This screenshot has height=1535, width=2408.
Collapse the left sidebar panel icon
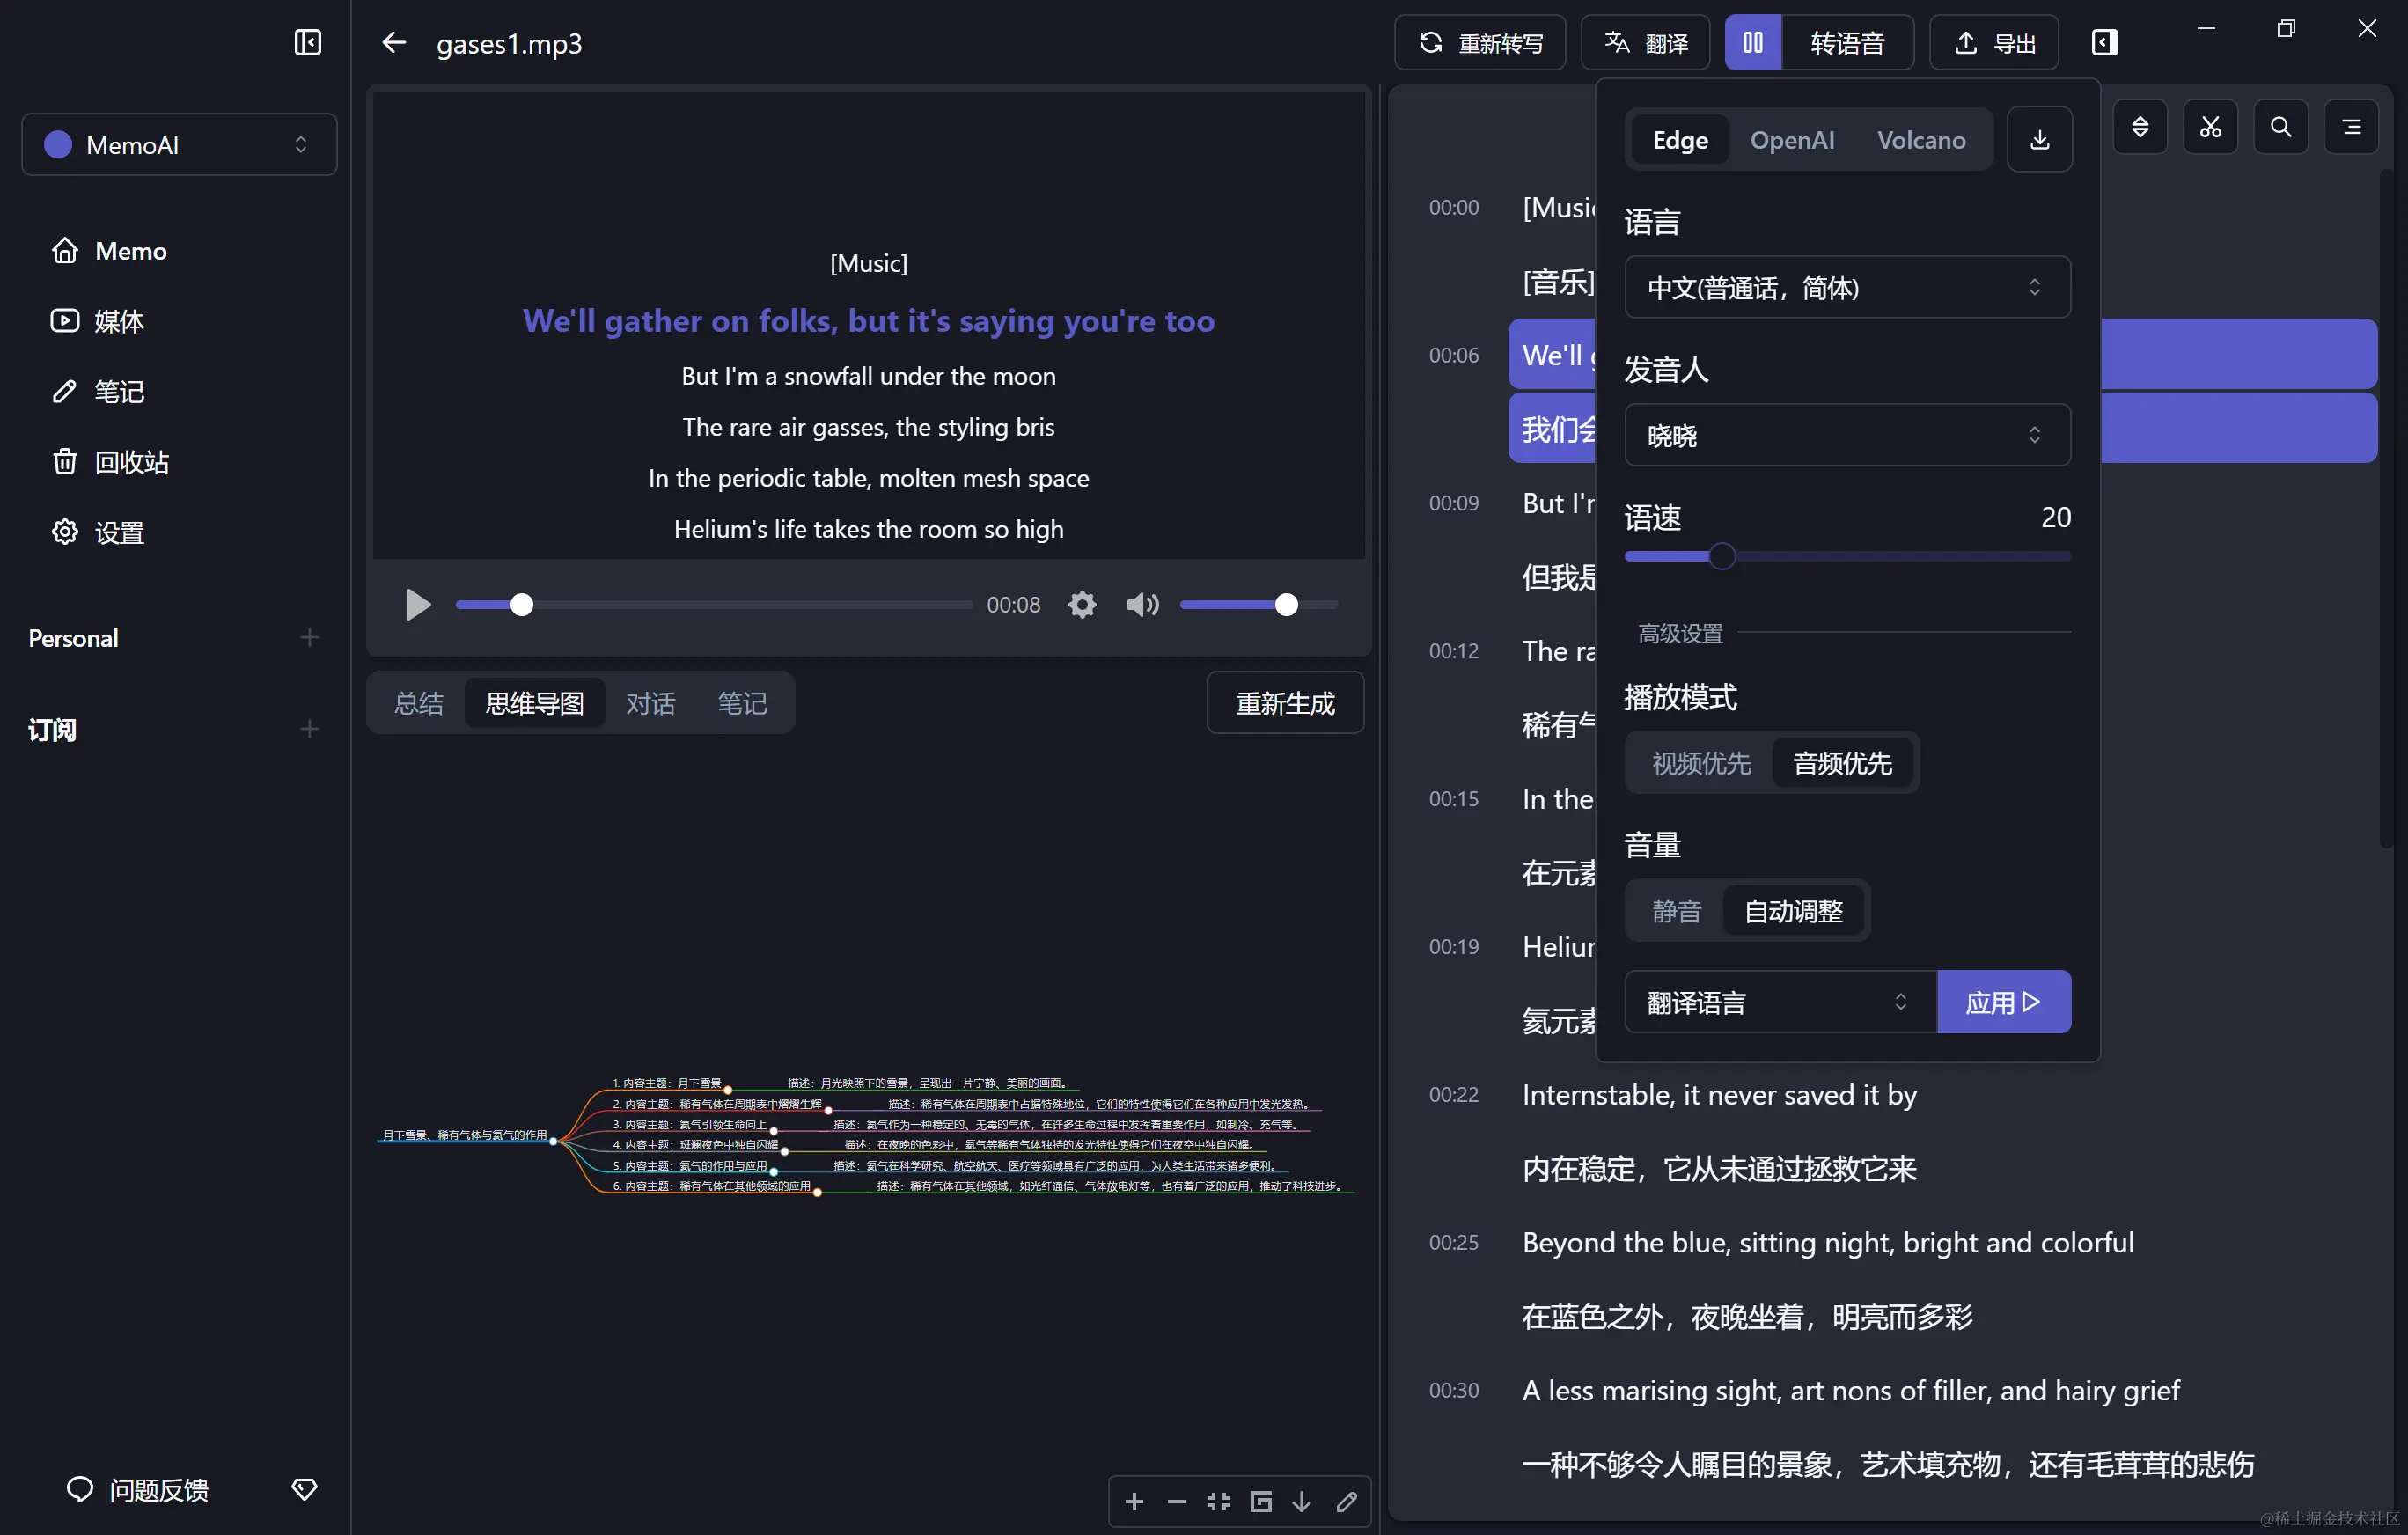[307, 42]
